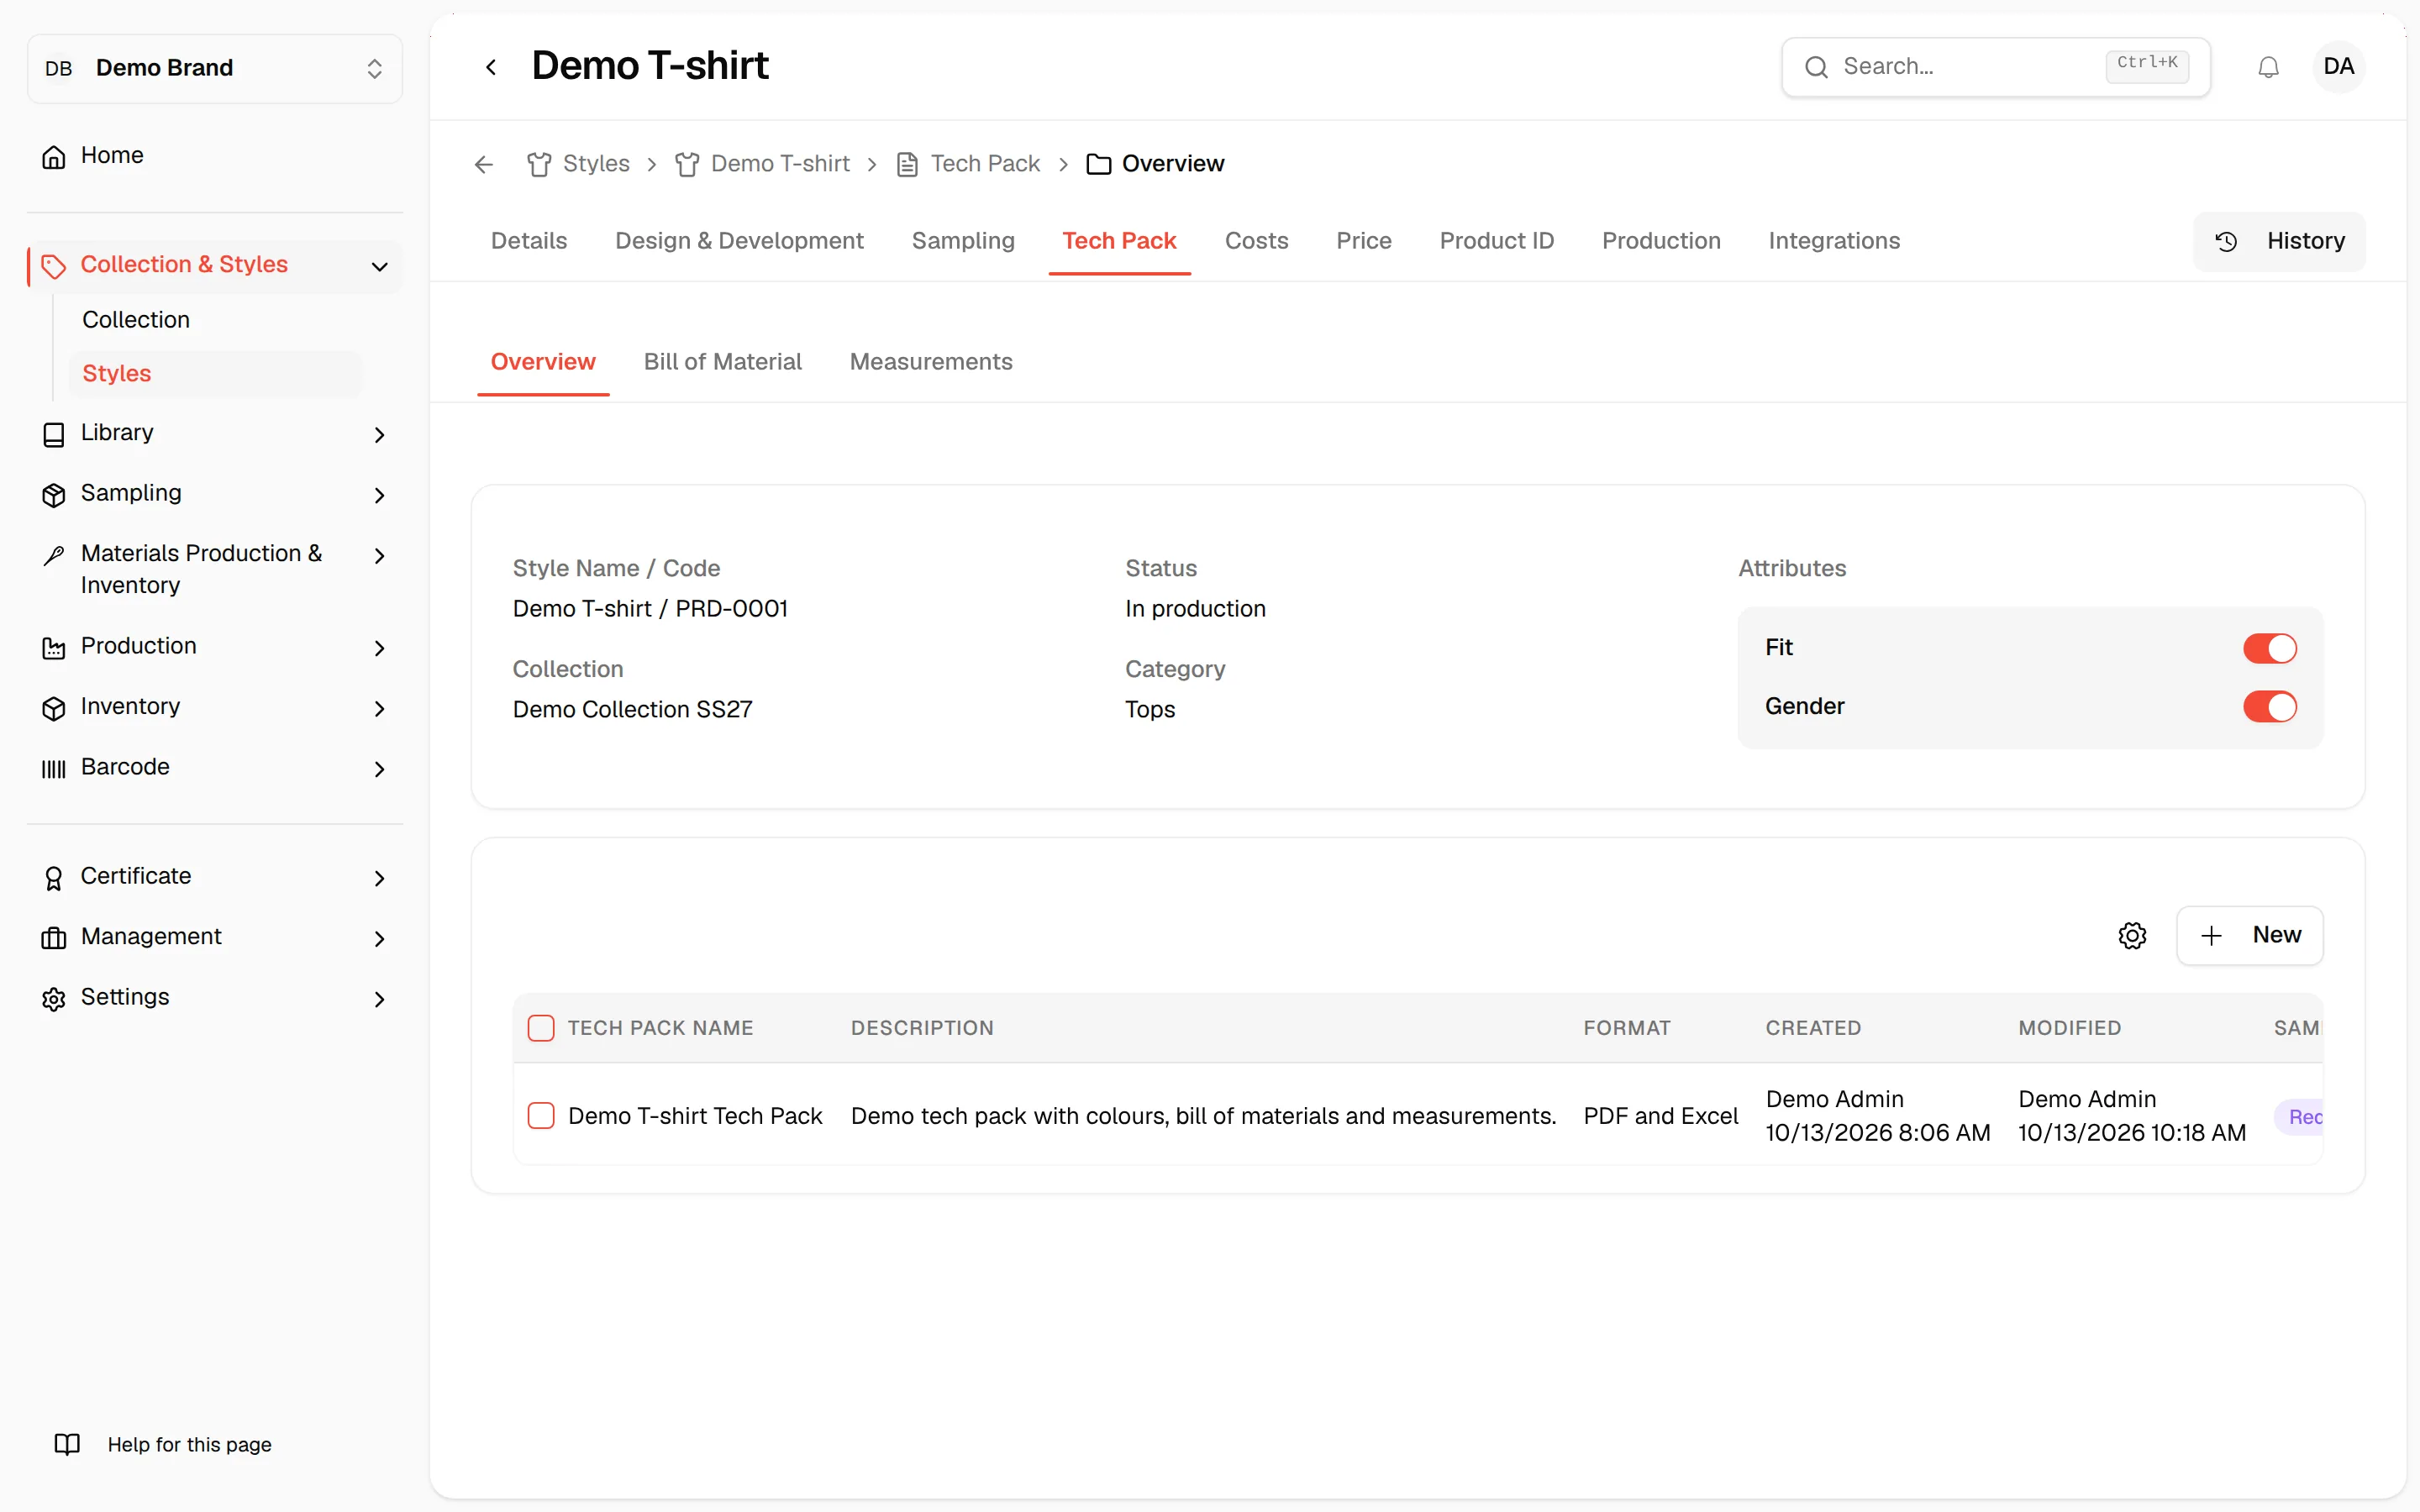Select Collection in the sidebar submenu

point(136,320)
